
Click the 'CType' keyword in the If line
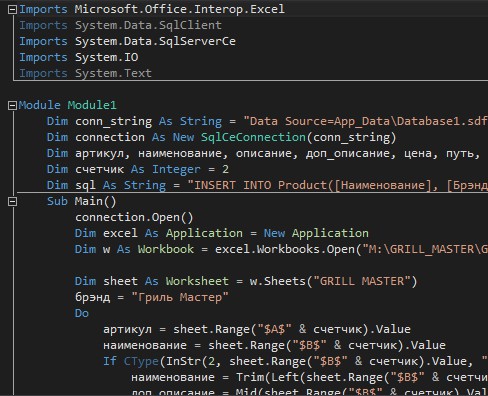pyautogui.click(x=141, y=361)
